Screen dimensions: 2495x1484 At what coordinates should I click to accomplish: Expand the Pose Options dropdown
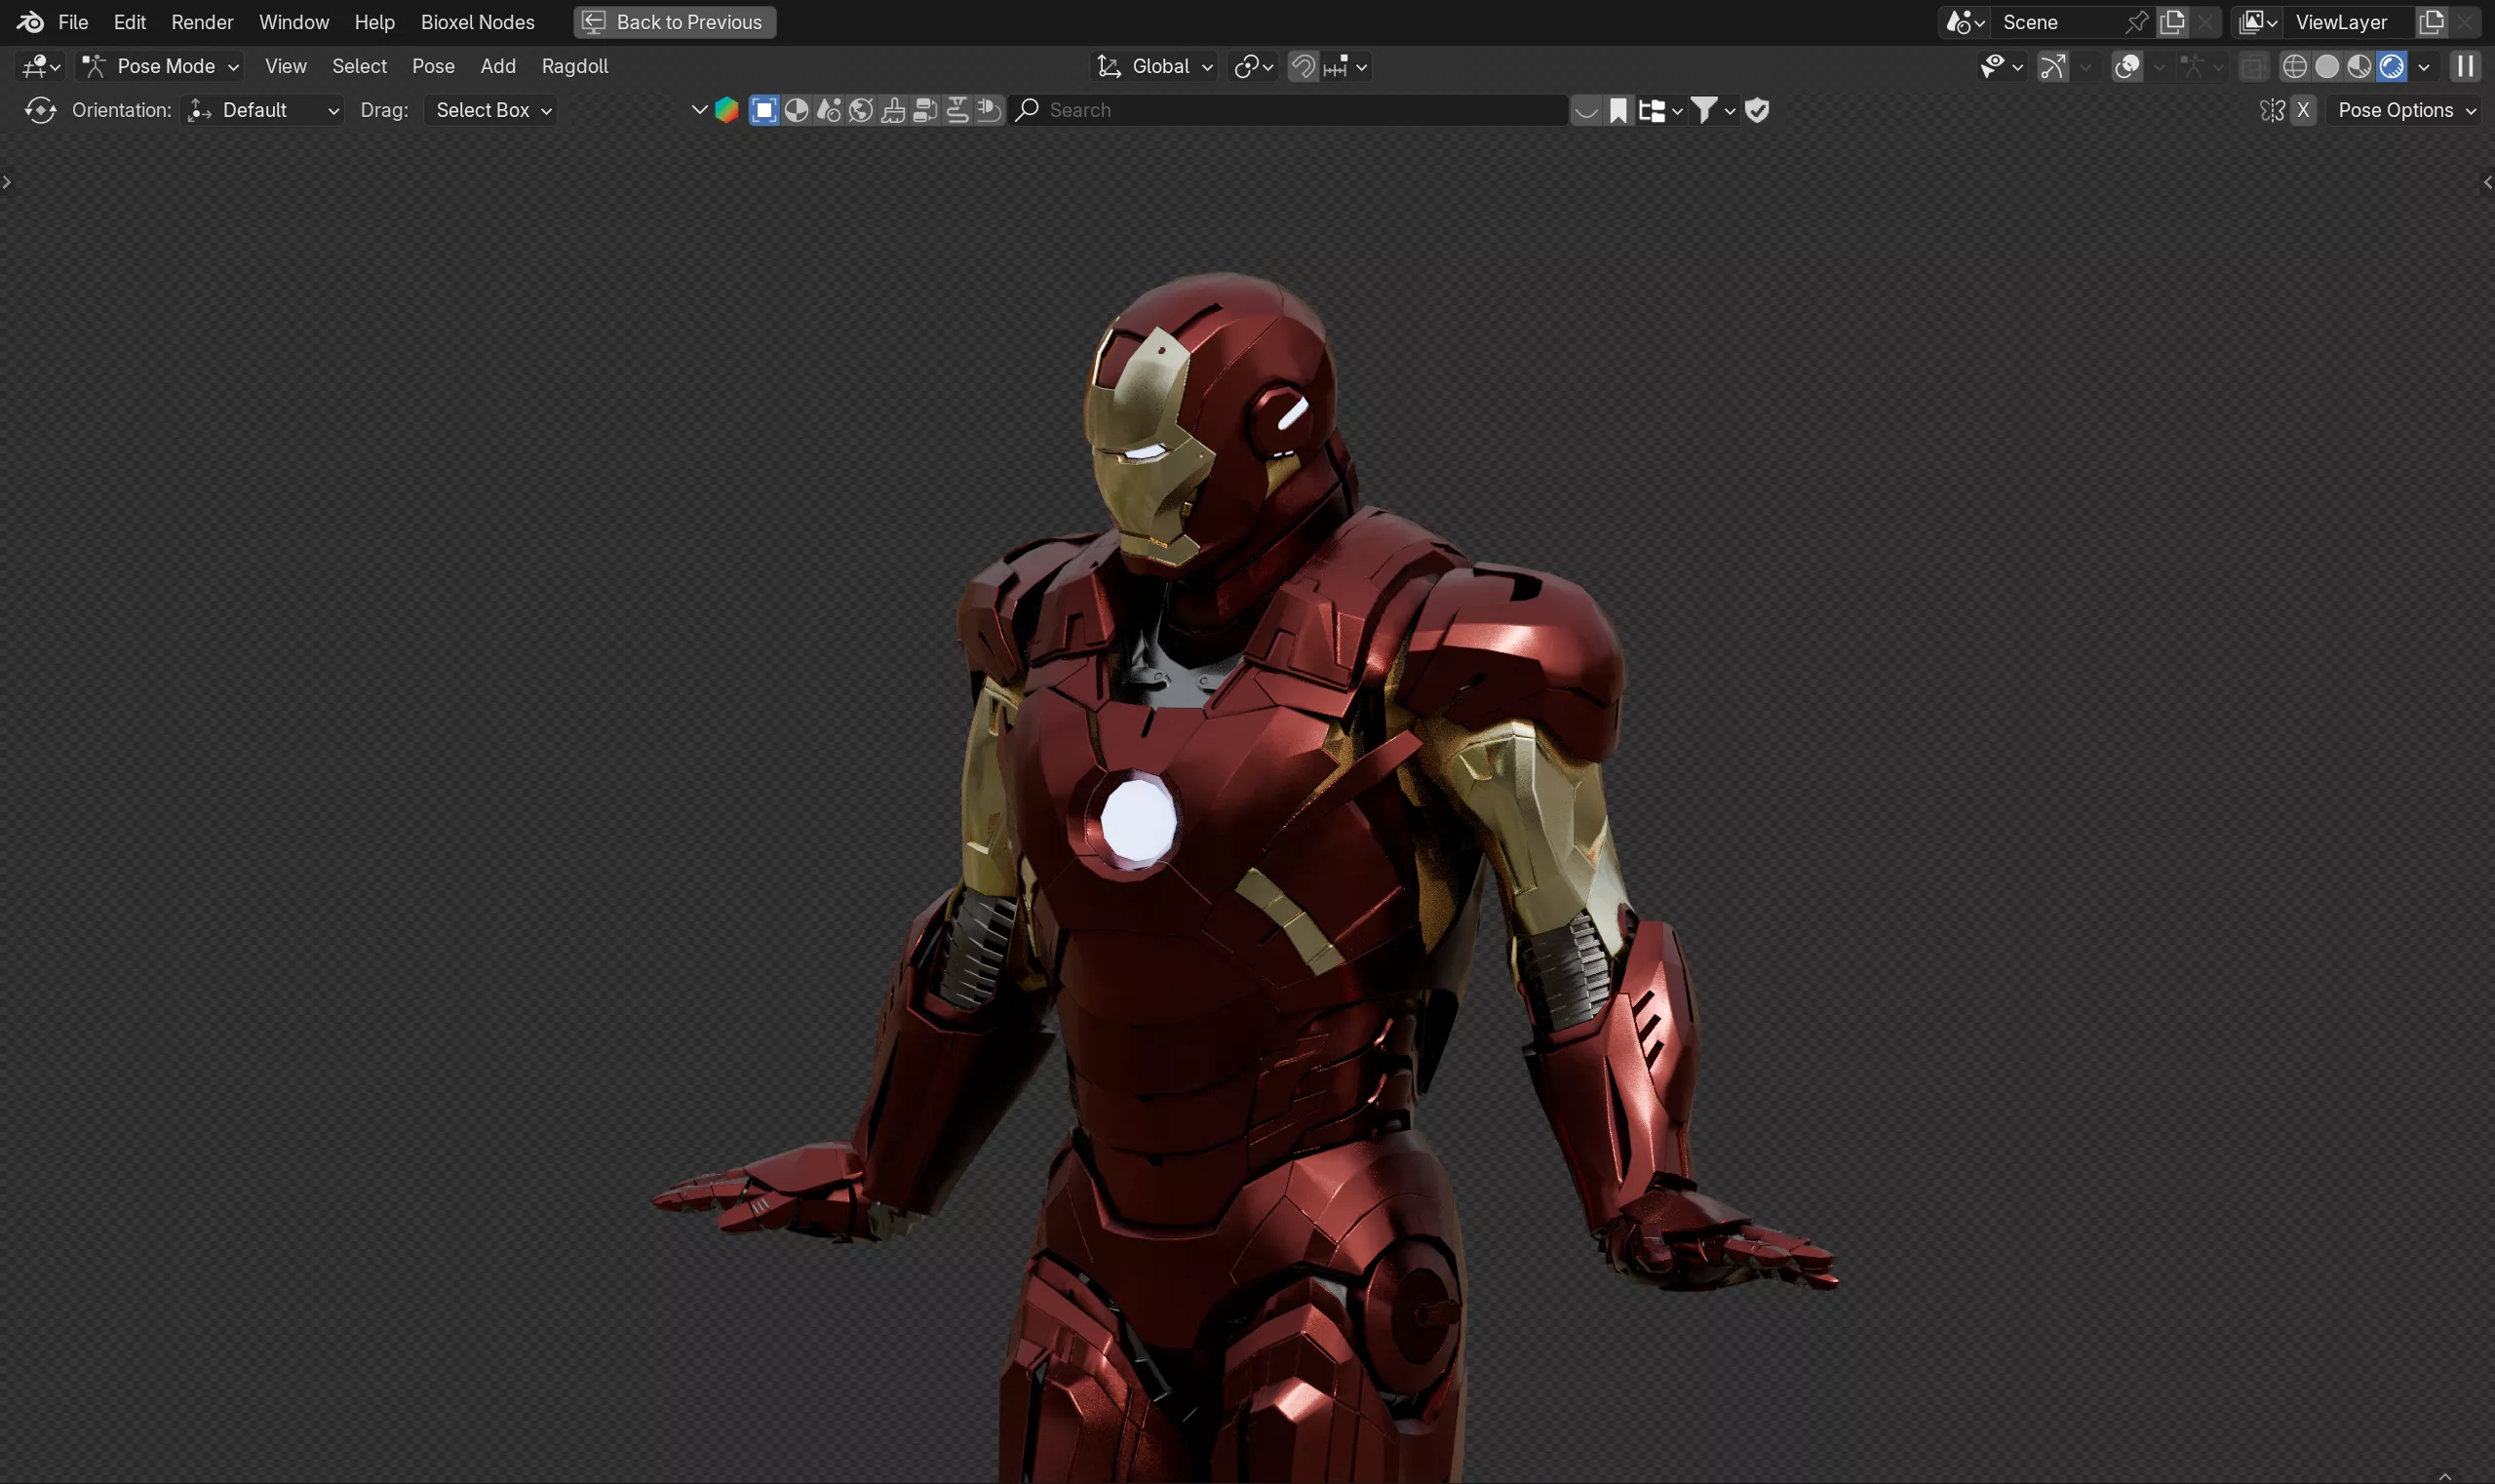tap(2405, 110)
